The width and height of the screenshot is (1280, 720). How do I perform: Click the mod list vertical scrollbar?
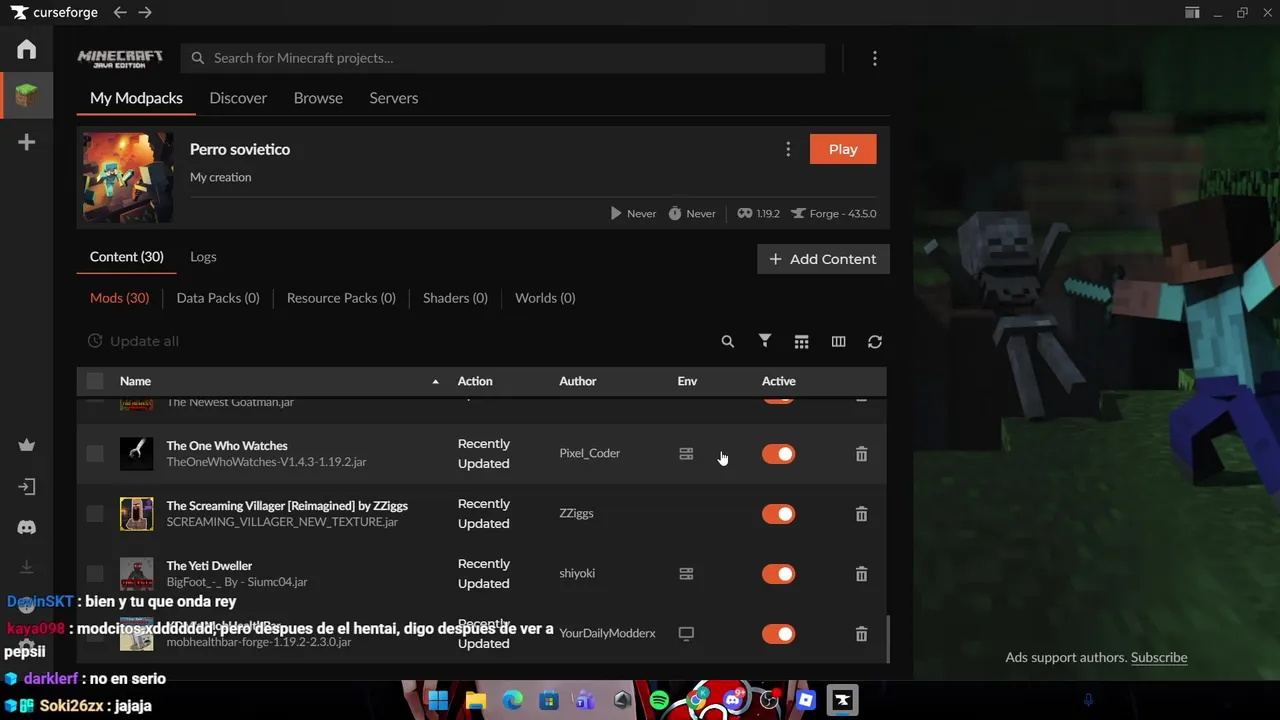888,639
